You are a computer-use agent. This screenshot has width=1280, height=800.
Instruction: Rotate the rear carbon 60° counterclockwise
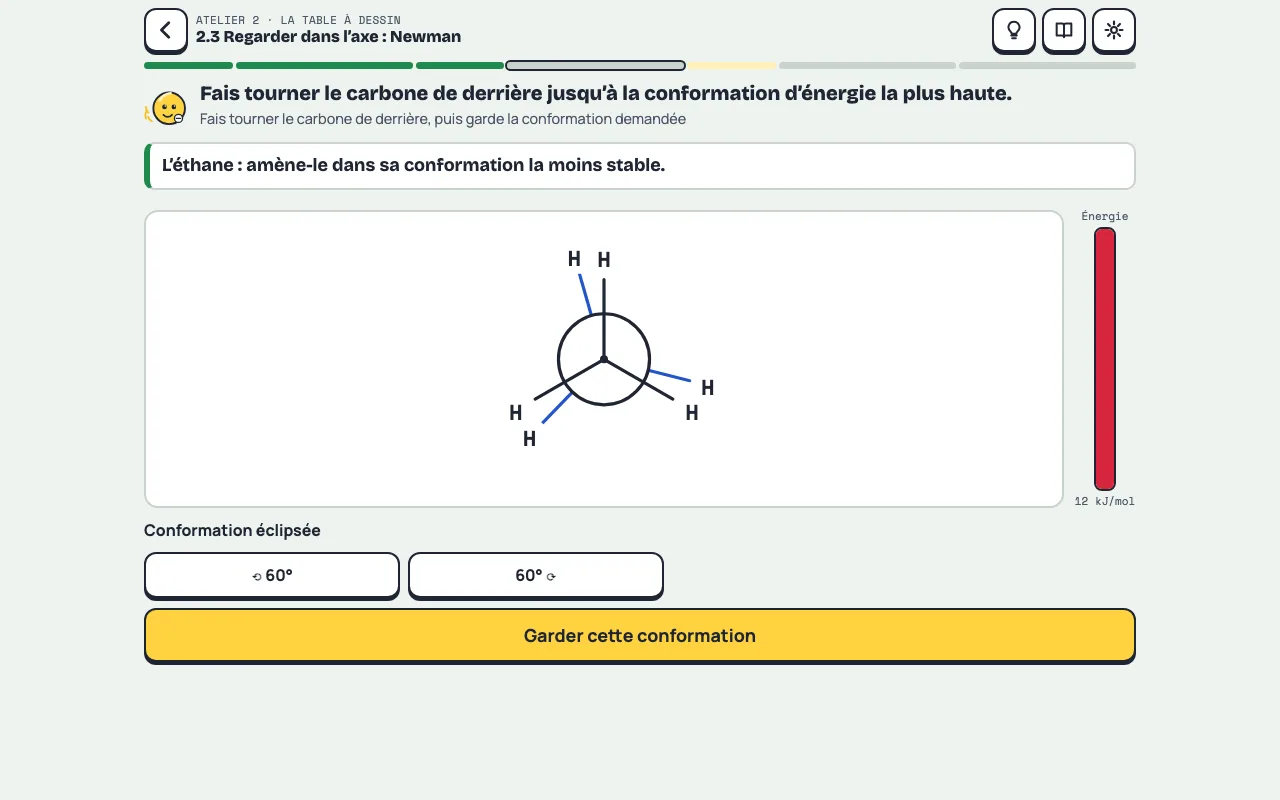tap(272, 576)
